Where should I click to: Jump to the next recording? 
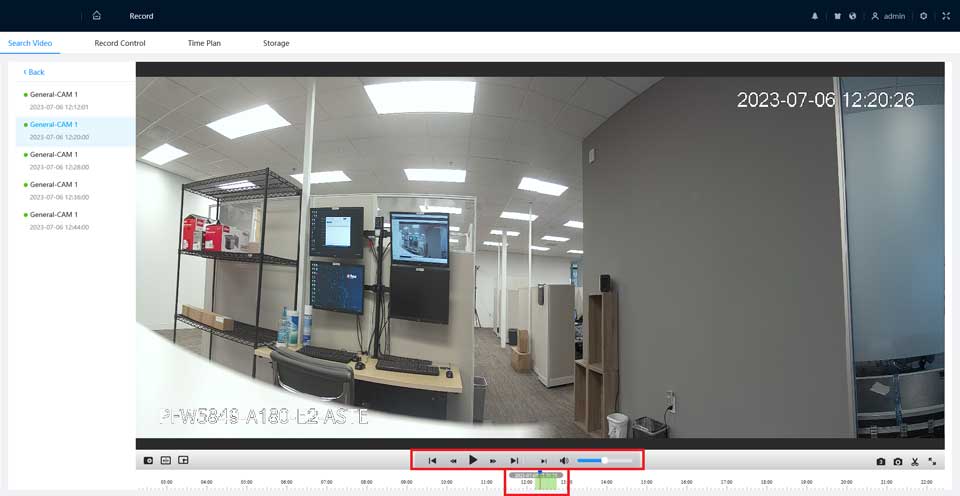(x=514, y=461)
